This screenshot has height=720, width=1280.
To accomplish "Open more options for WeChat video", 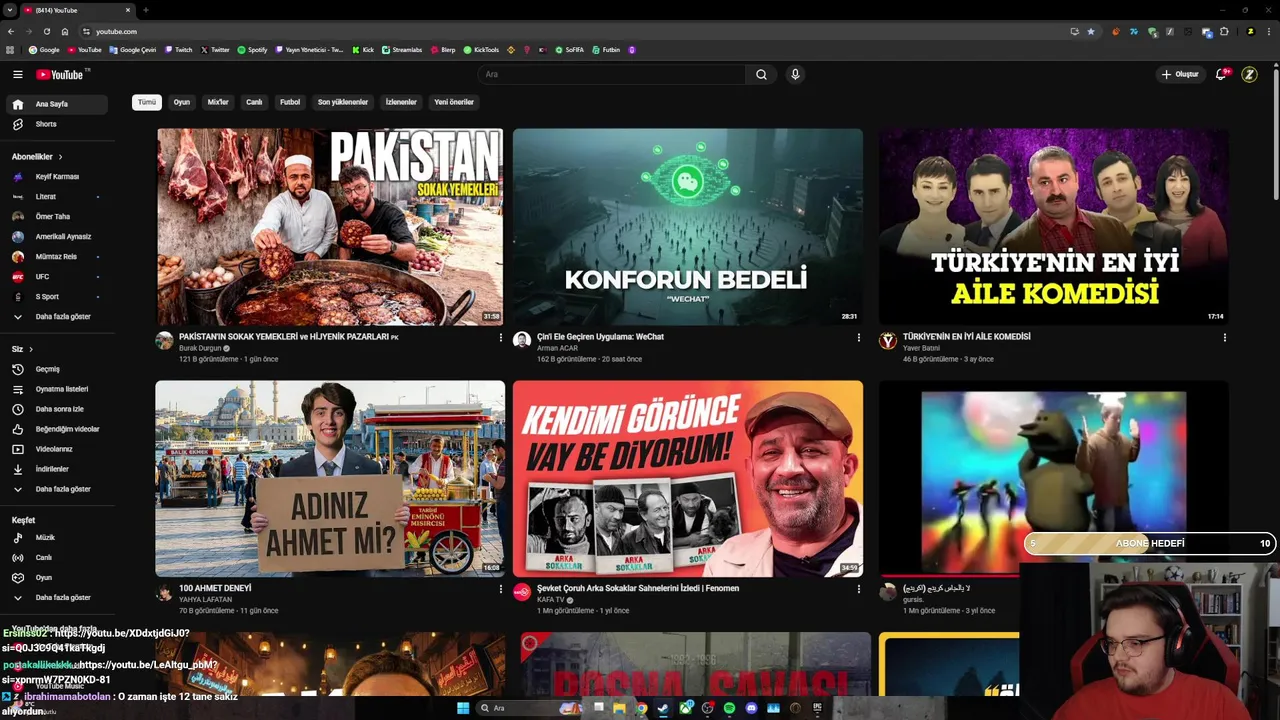I will (858, 338).
